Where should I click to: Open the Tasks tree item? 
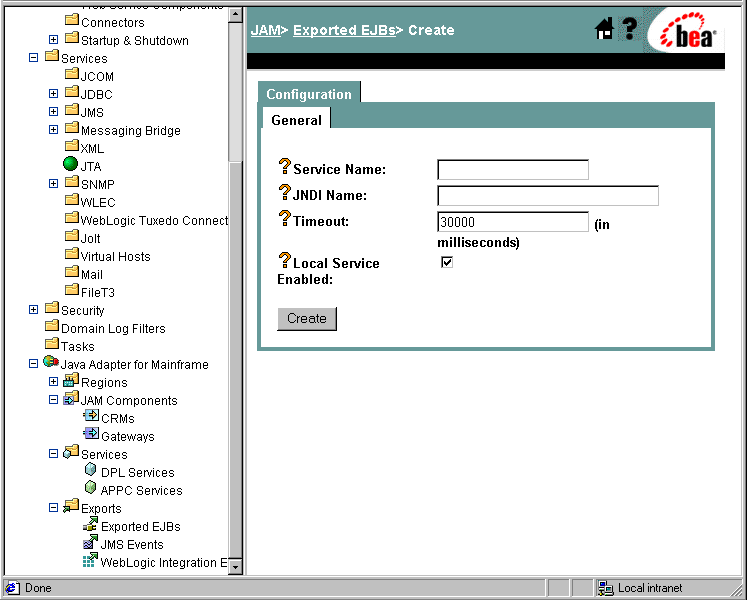coord(78,346)
